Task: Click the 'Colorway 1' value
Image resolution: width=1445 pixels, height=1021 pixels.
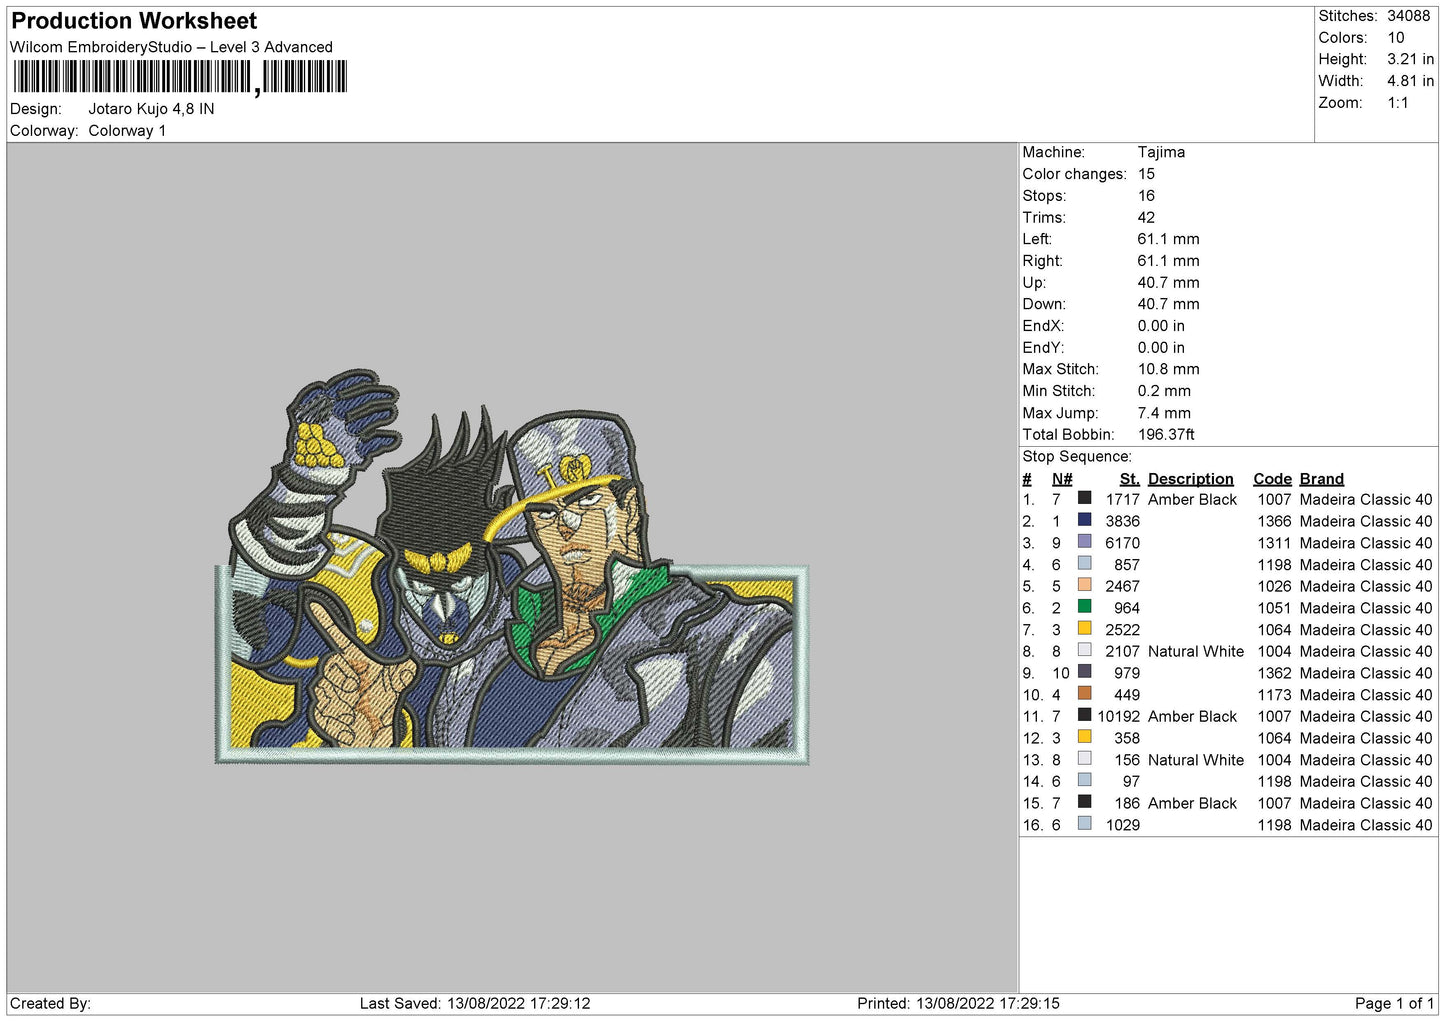Action: (127, 131)
